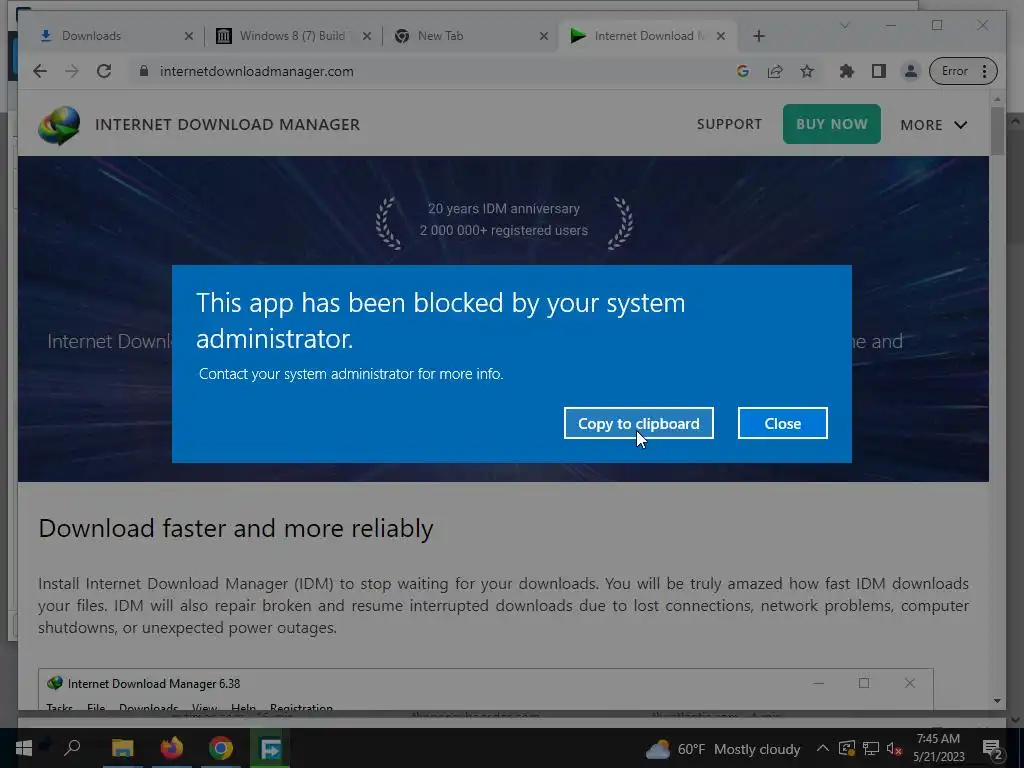Screen dimensions: 1024x768
Task: Open File Explorer from taskbar
Action: tap(122, 748)
